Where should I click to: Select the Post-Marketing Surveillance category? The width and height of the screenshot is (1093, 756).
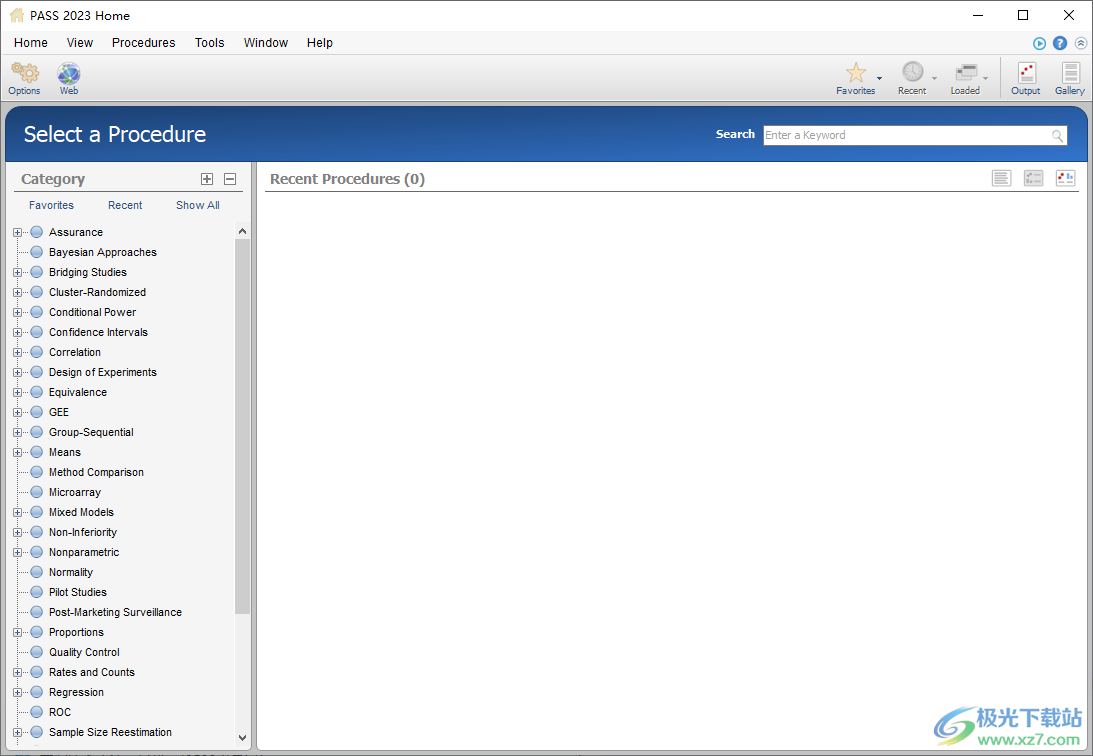(115, 612)
